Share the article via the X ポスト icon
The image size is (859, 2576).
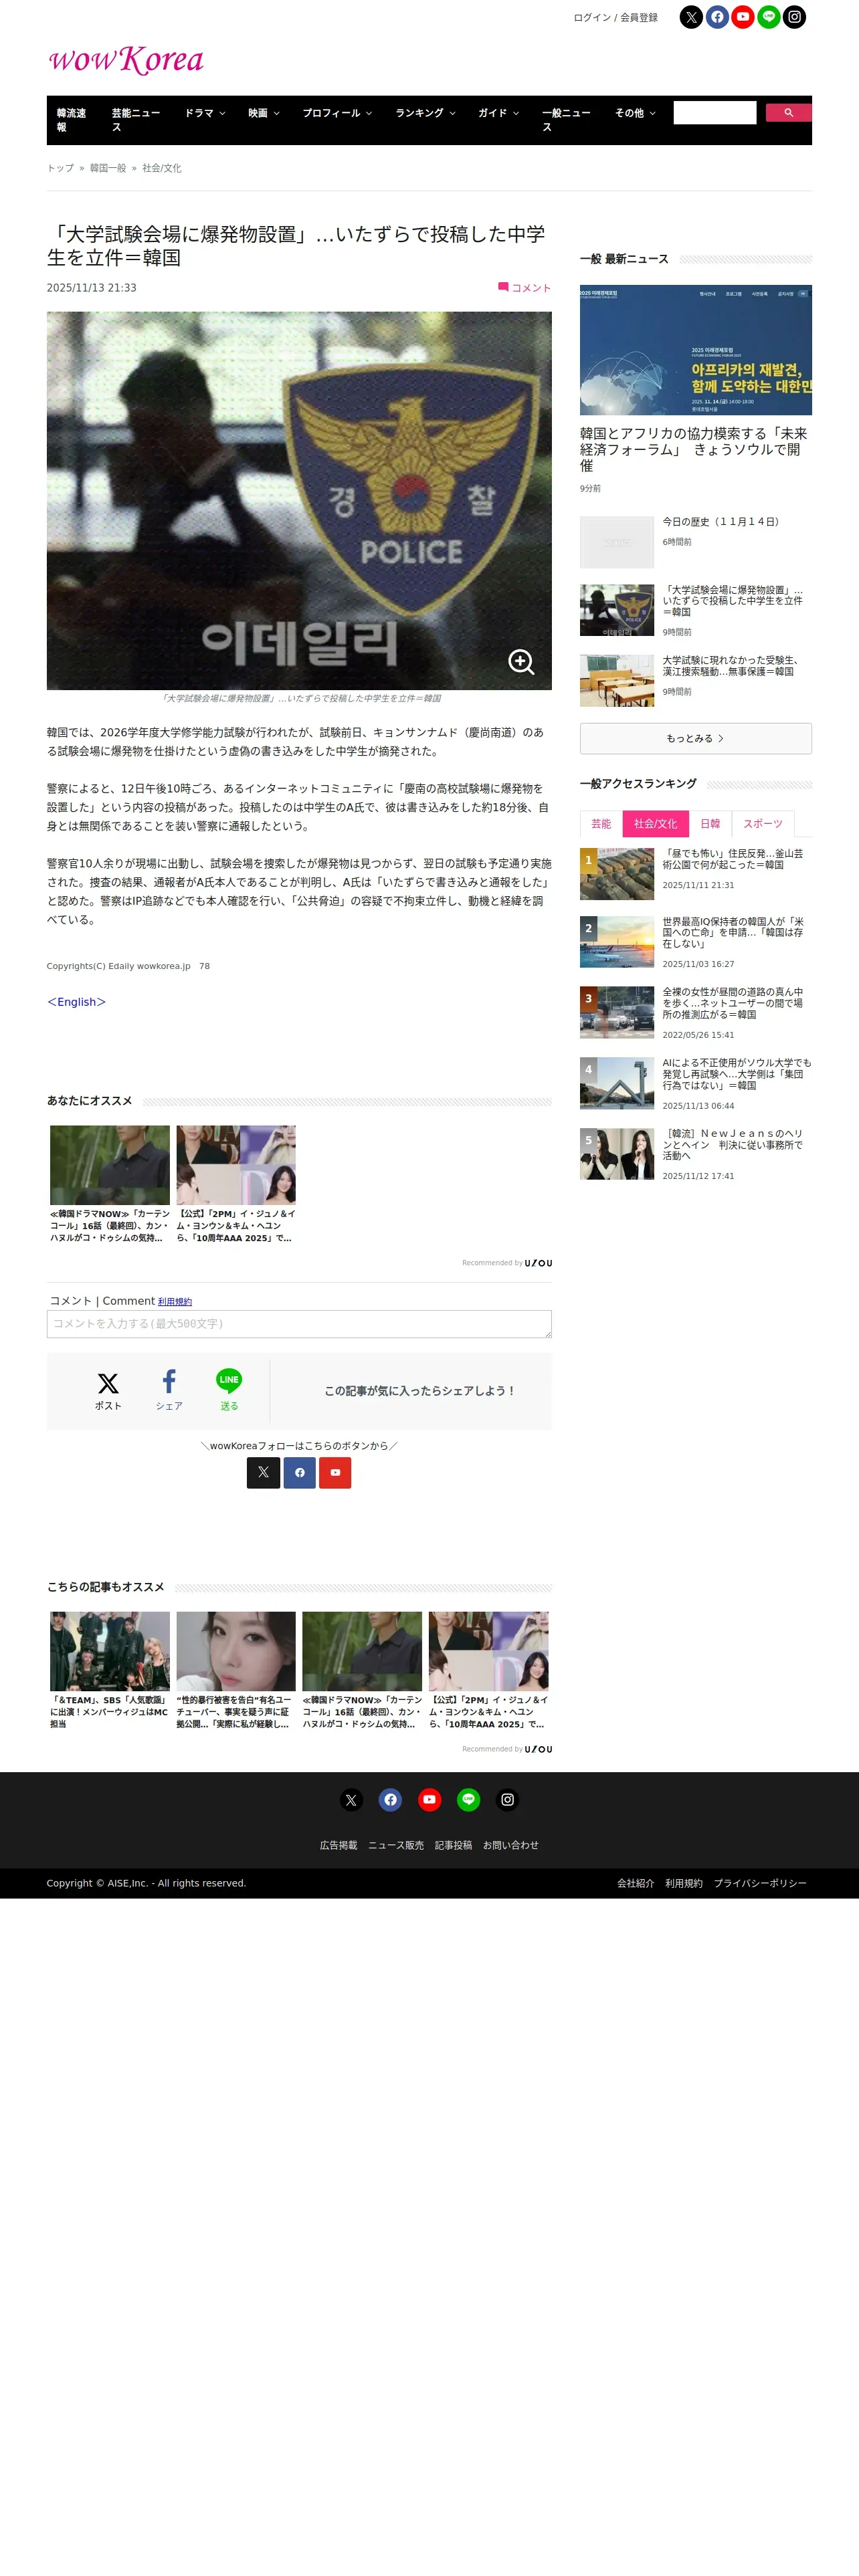coord(108,1391)
